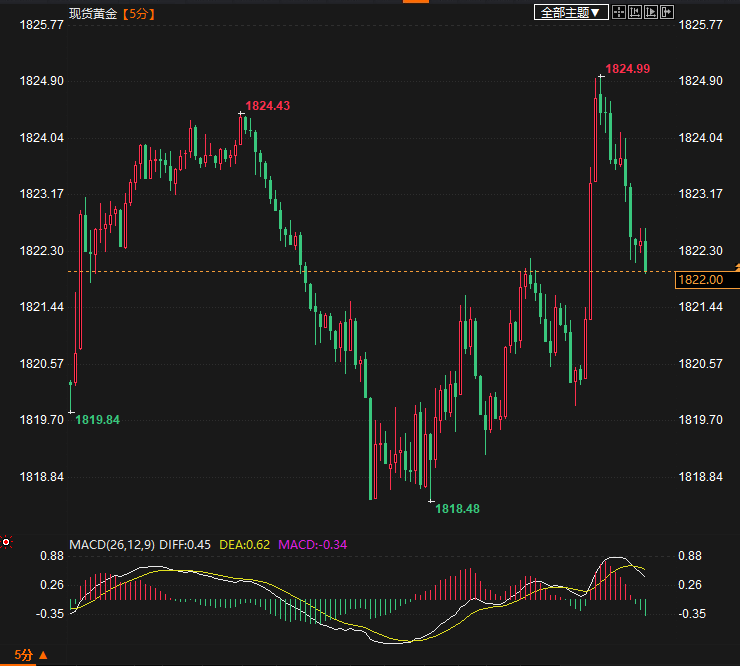Toggle the yellow DEA:0.62 line label
This screenshot has height=666, width=740.
[244, 545]
